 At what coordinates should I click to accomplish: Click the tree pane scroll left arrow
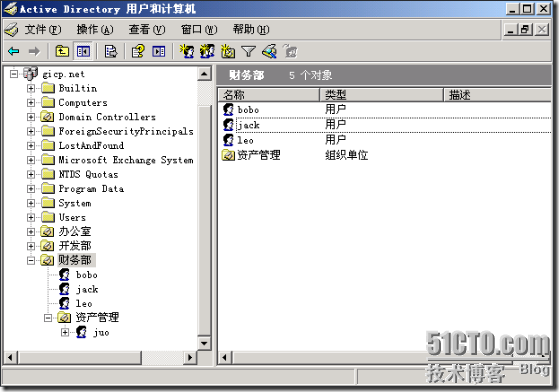10,357
